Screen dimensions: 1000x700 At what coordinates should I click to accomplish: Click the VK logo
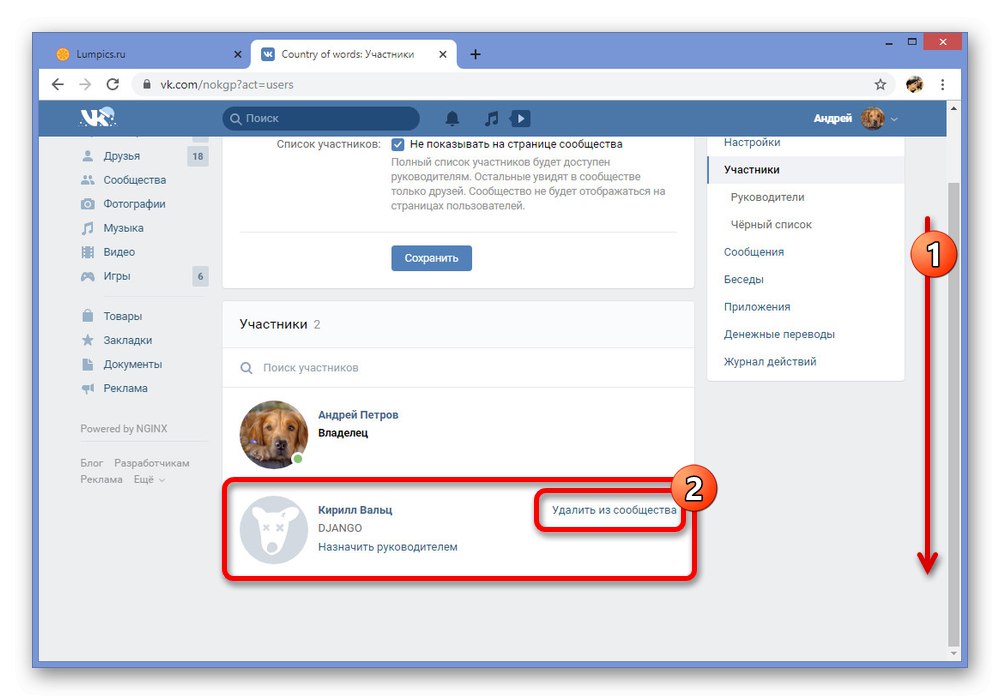tap(98, 118)
